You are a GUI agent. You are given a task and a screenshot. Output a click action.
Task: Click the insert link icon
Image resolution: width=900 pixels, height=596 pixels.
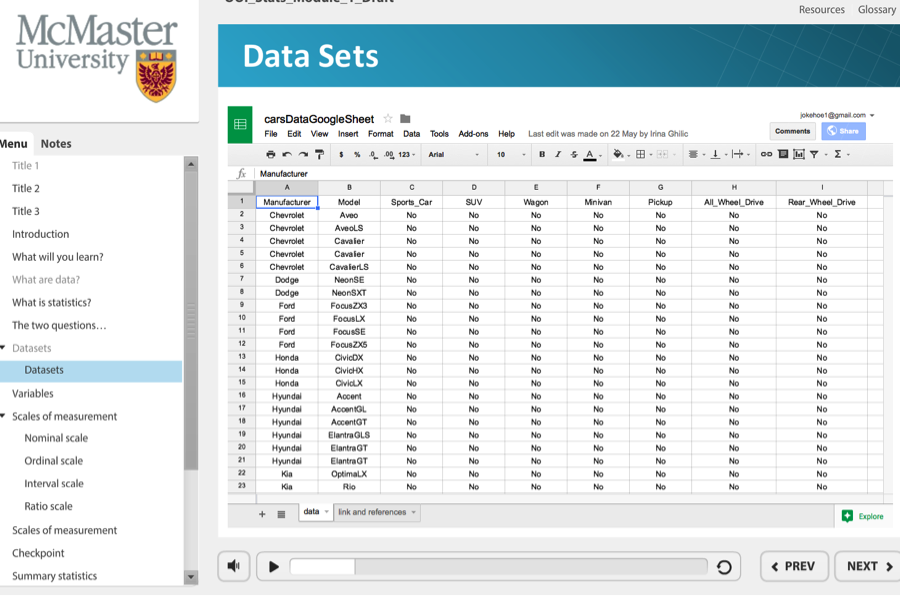(766, 155)
